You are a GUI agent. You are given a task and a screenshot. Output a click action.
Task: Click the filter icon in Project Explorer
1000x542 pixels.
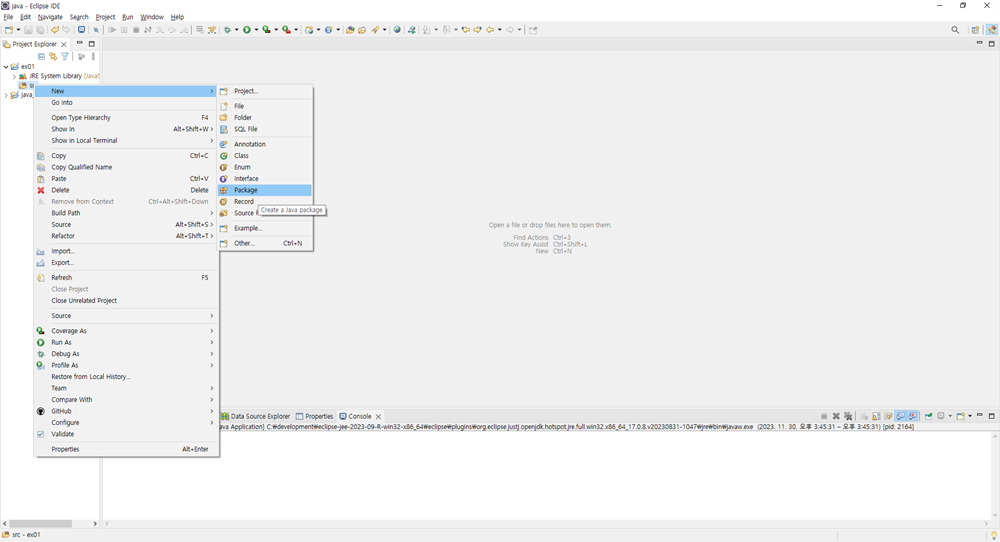(64, 57)
